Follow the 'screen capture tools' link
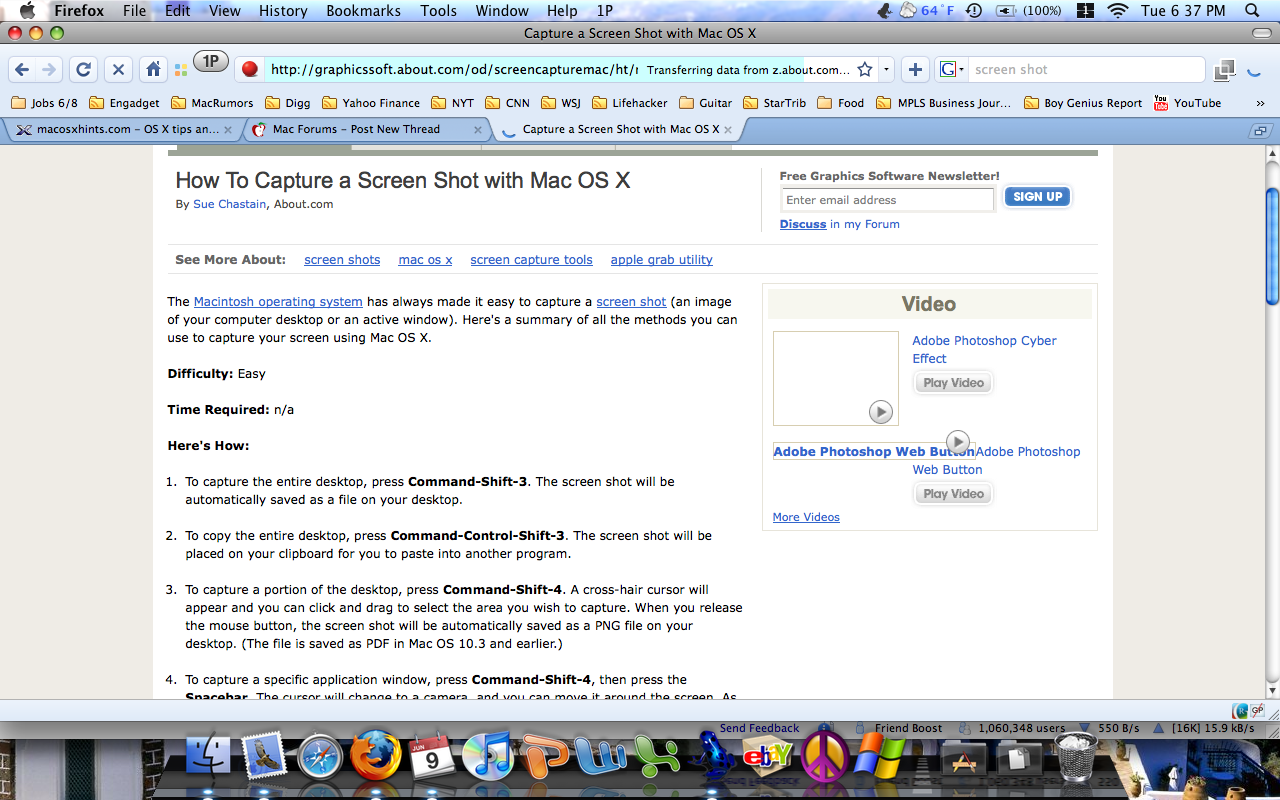 coord(531,260)
